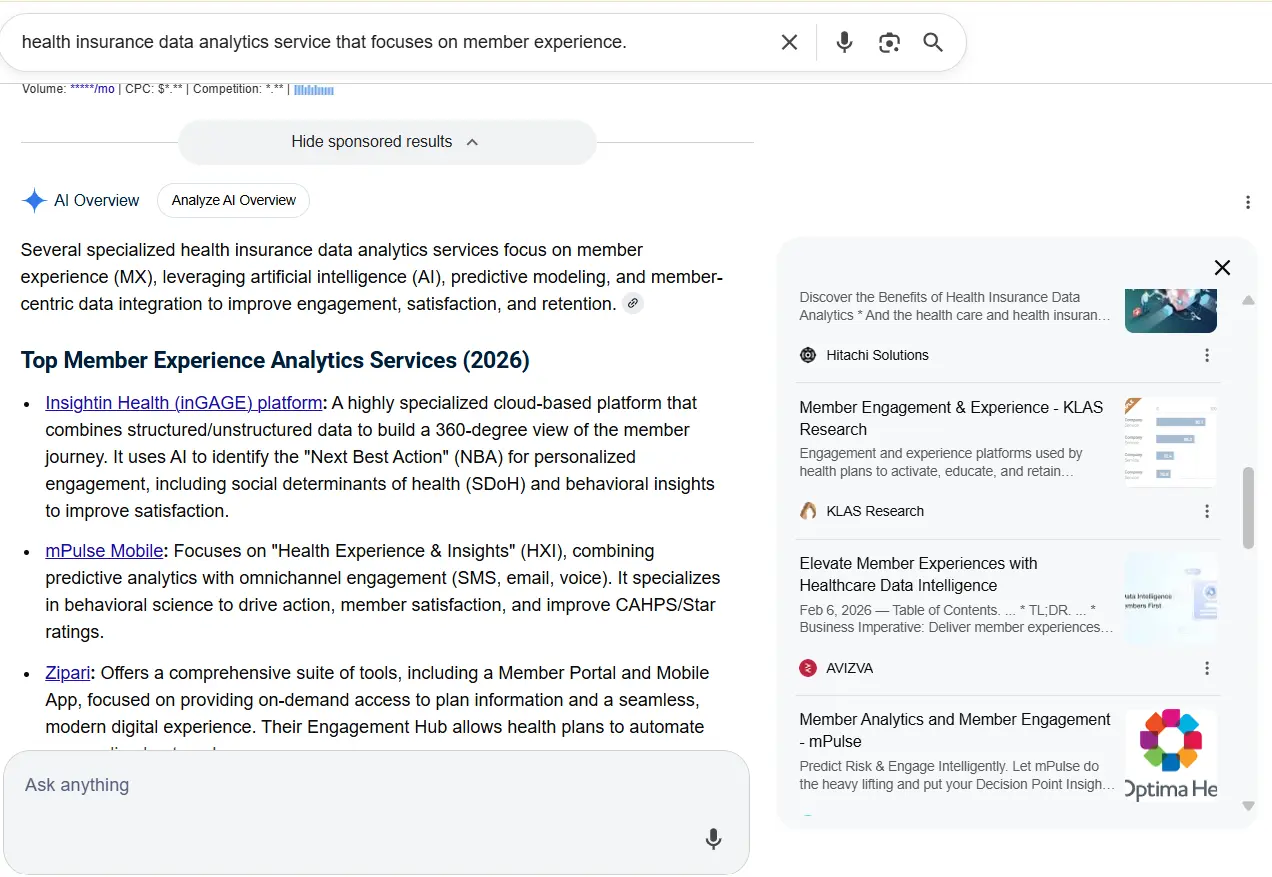Click the Hitachi Solutions favicon

(x=808, y=355)
